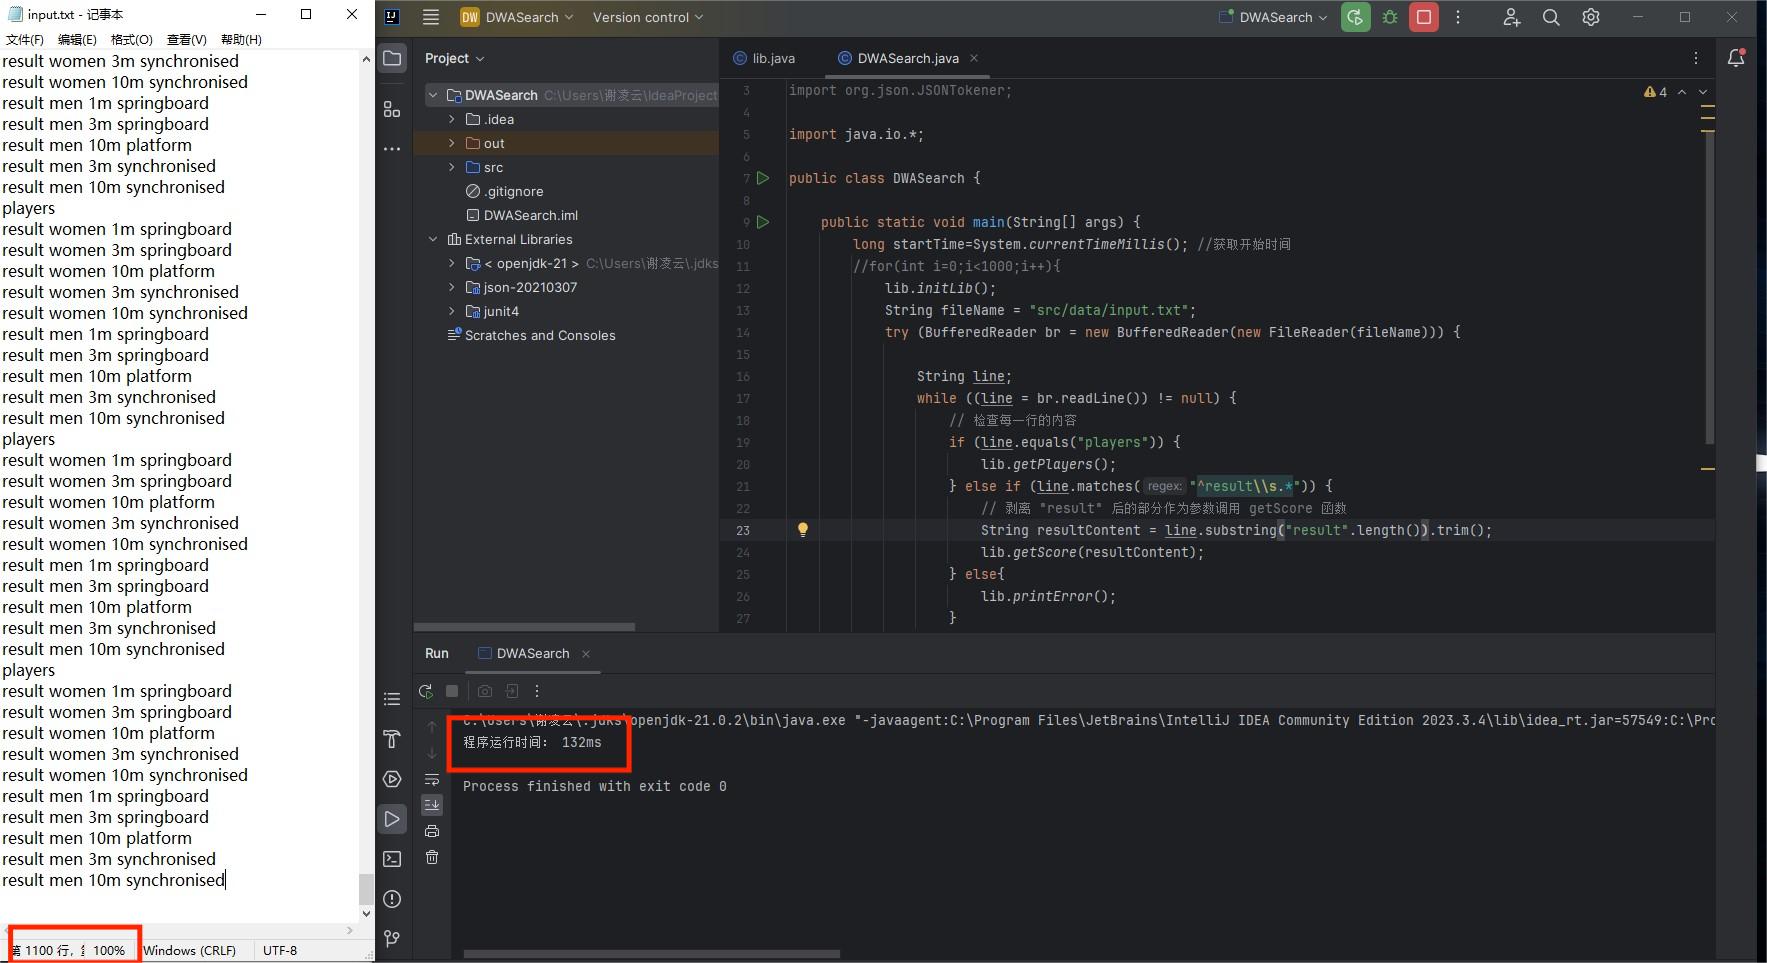Open the Project view dropdown
This screenshot has width=1767, height=963.
(x=454, y=58)
